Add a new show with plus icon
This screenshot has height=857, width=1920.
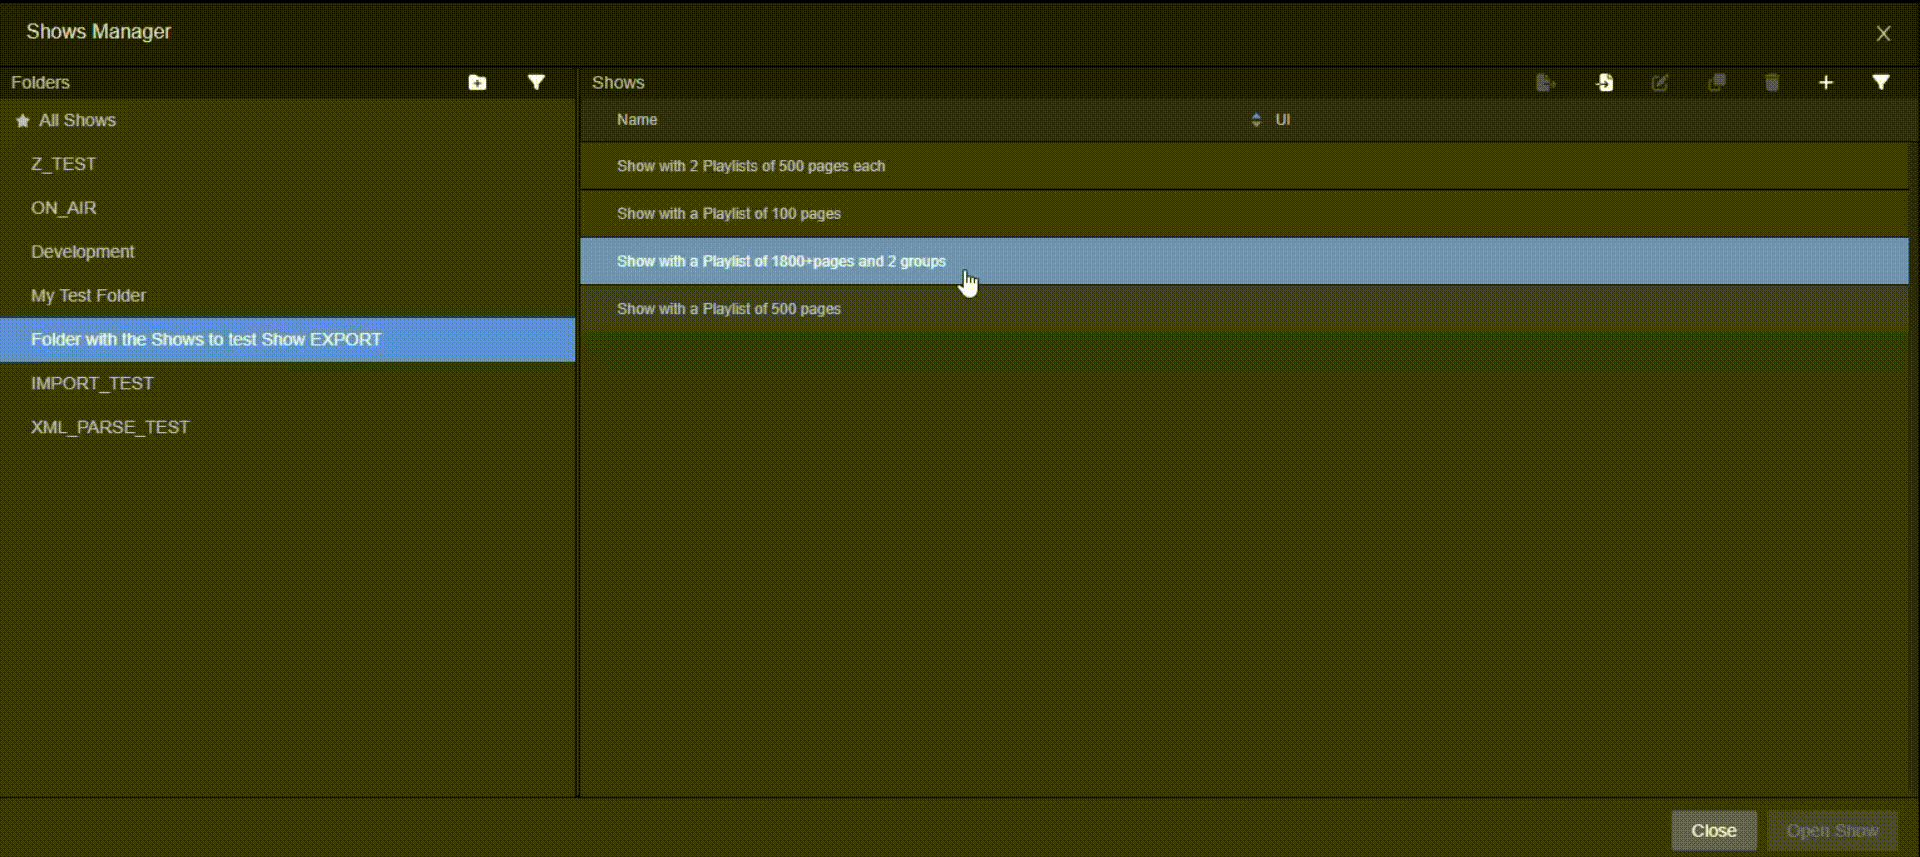pos(1826,83)
